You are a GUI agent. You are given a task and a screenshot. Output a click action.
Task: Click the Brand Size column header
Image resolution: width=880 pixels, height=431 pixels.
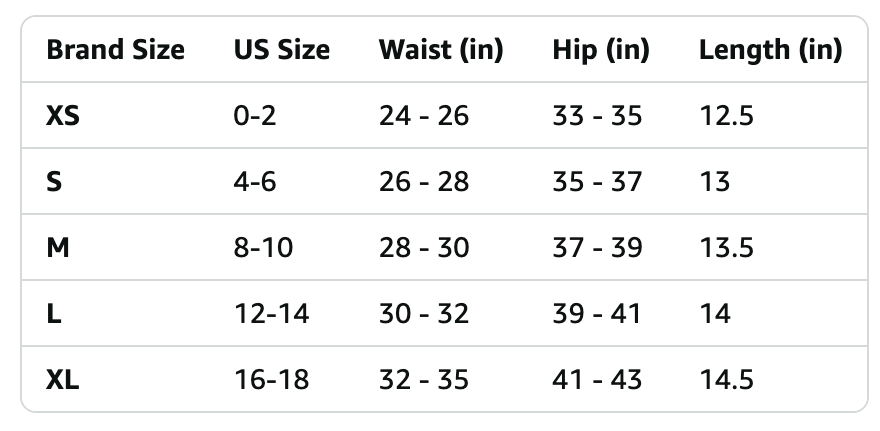(115, 50)
